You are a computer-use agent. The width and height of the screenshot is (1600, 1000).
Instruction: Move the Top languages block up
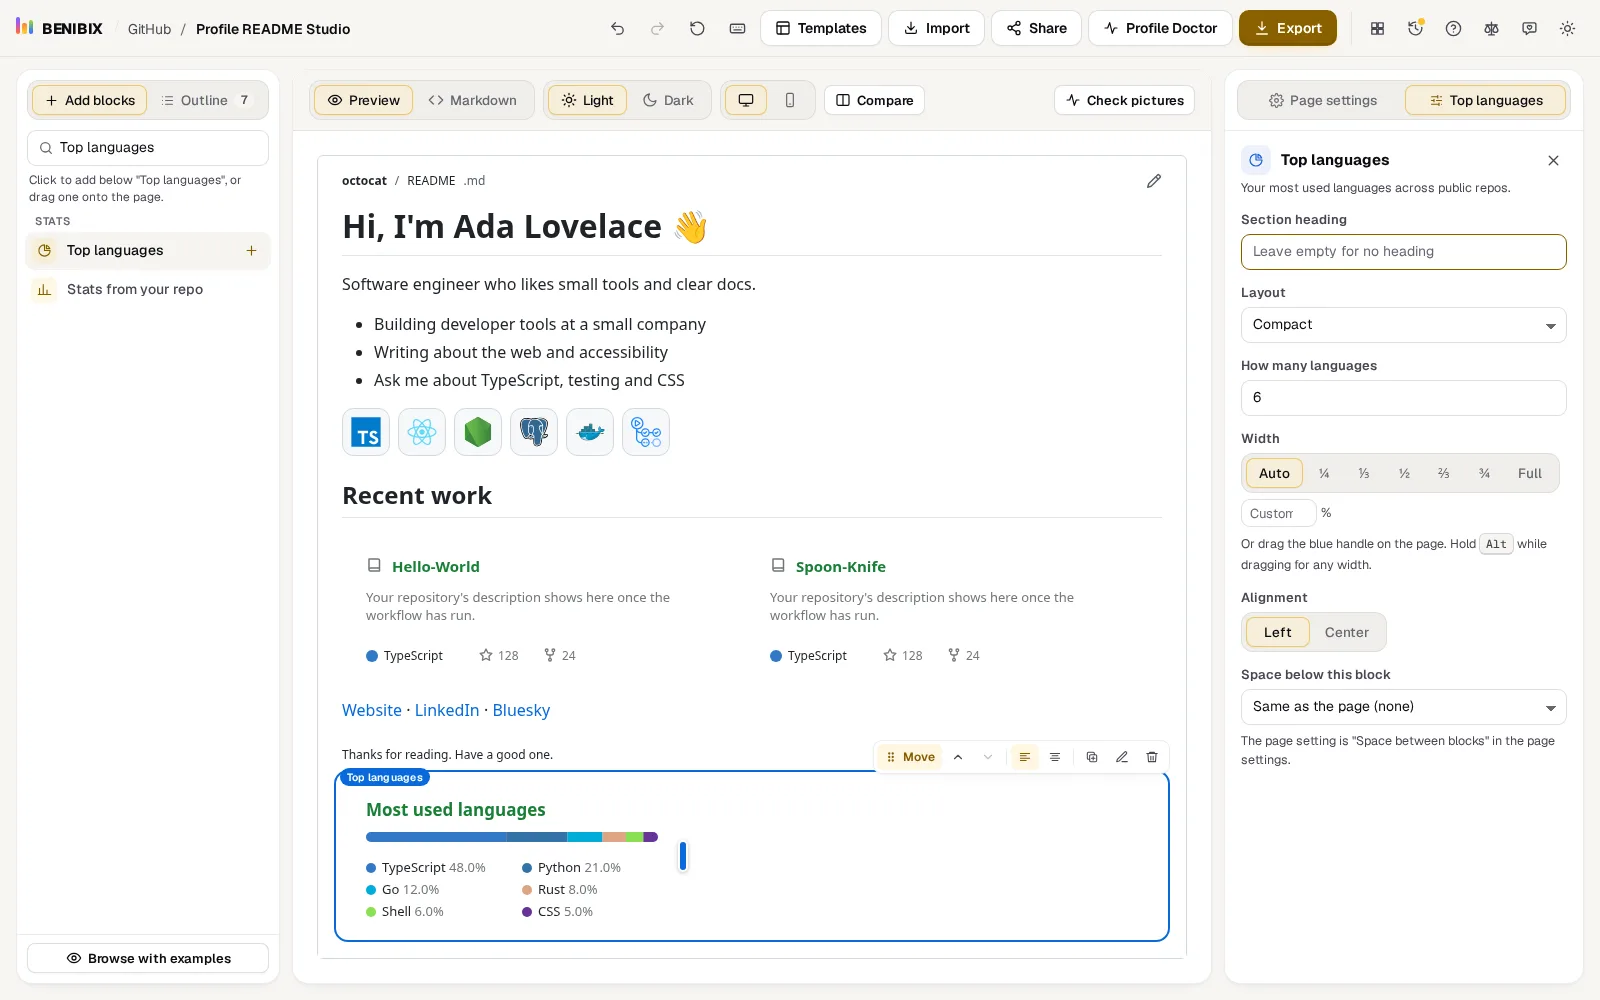pos(958,757)
